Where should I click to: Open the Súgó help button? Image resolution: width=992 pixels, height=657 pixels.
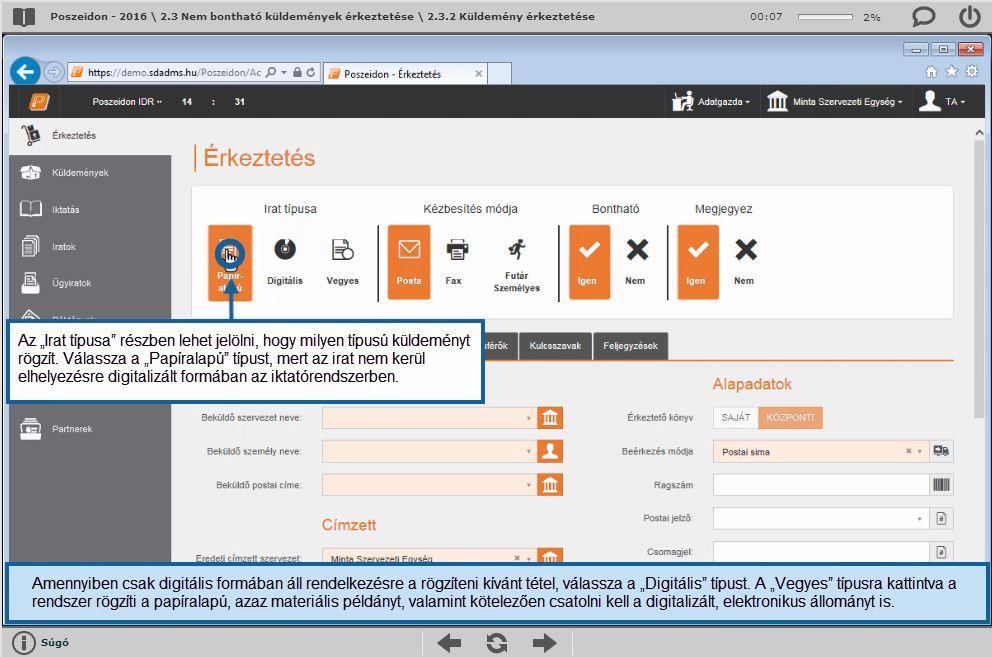[x=41, y=642]
